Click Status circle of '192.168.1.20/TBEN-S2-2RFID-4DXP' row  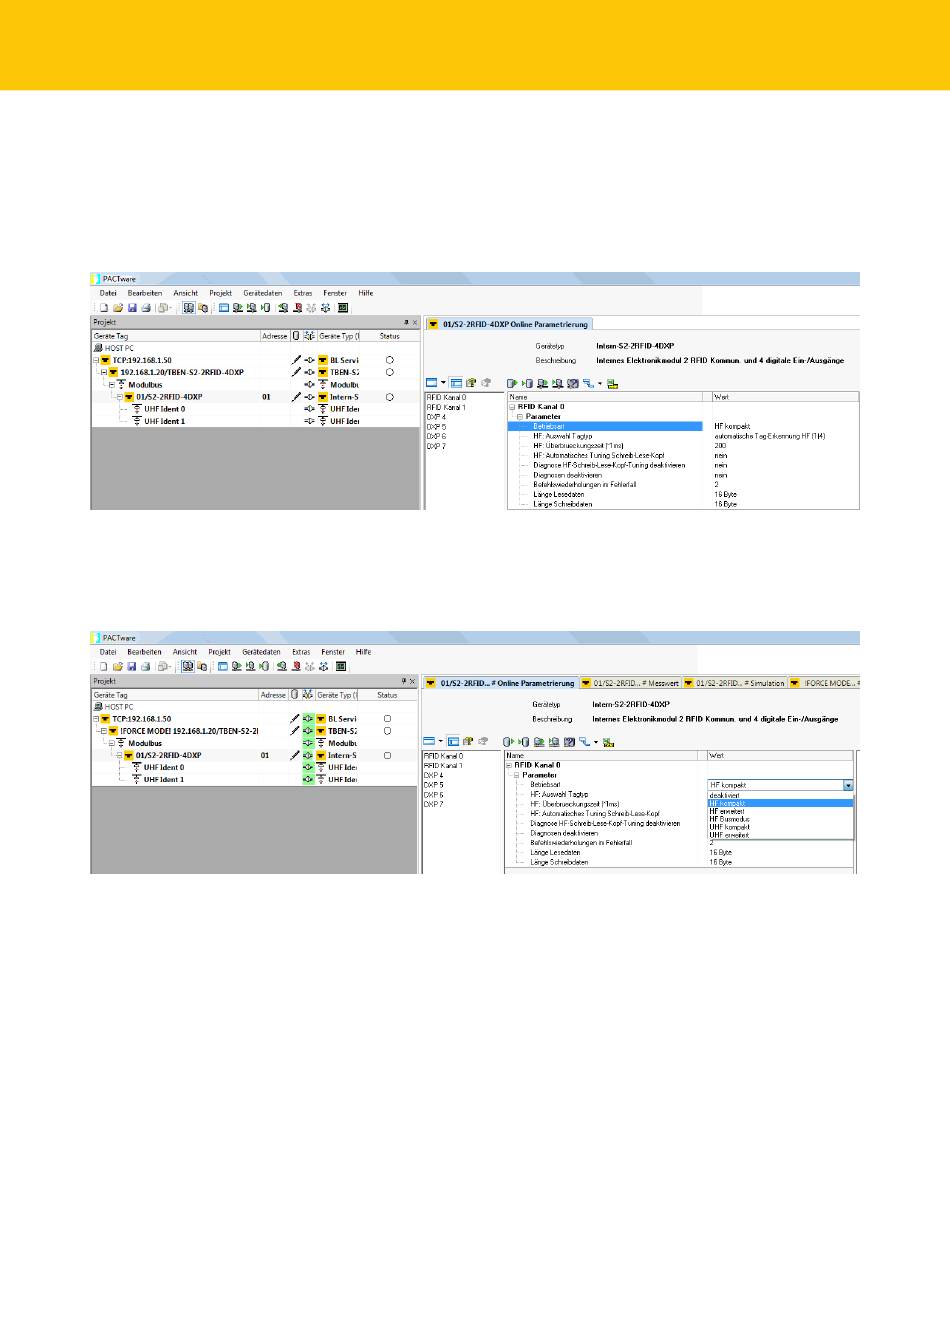coord(390,372)
